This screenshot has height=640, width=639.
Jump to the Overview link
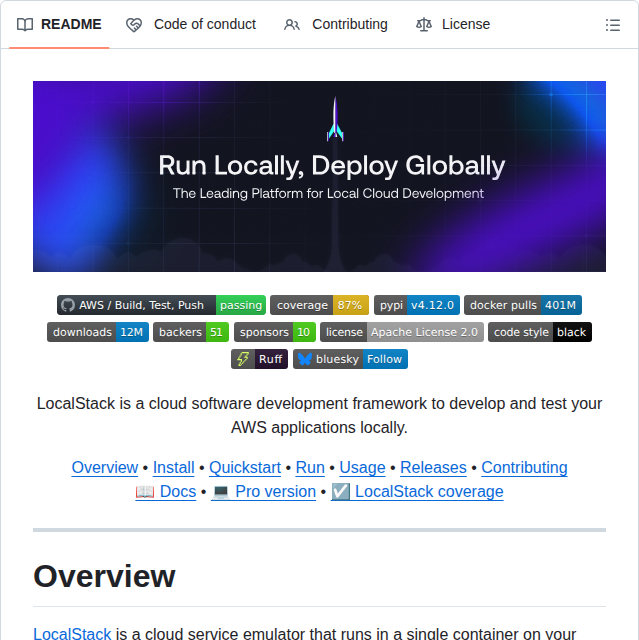click(x=105, y=467)
